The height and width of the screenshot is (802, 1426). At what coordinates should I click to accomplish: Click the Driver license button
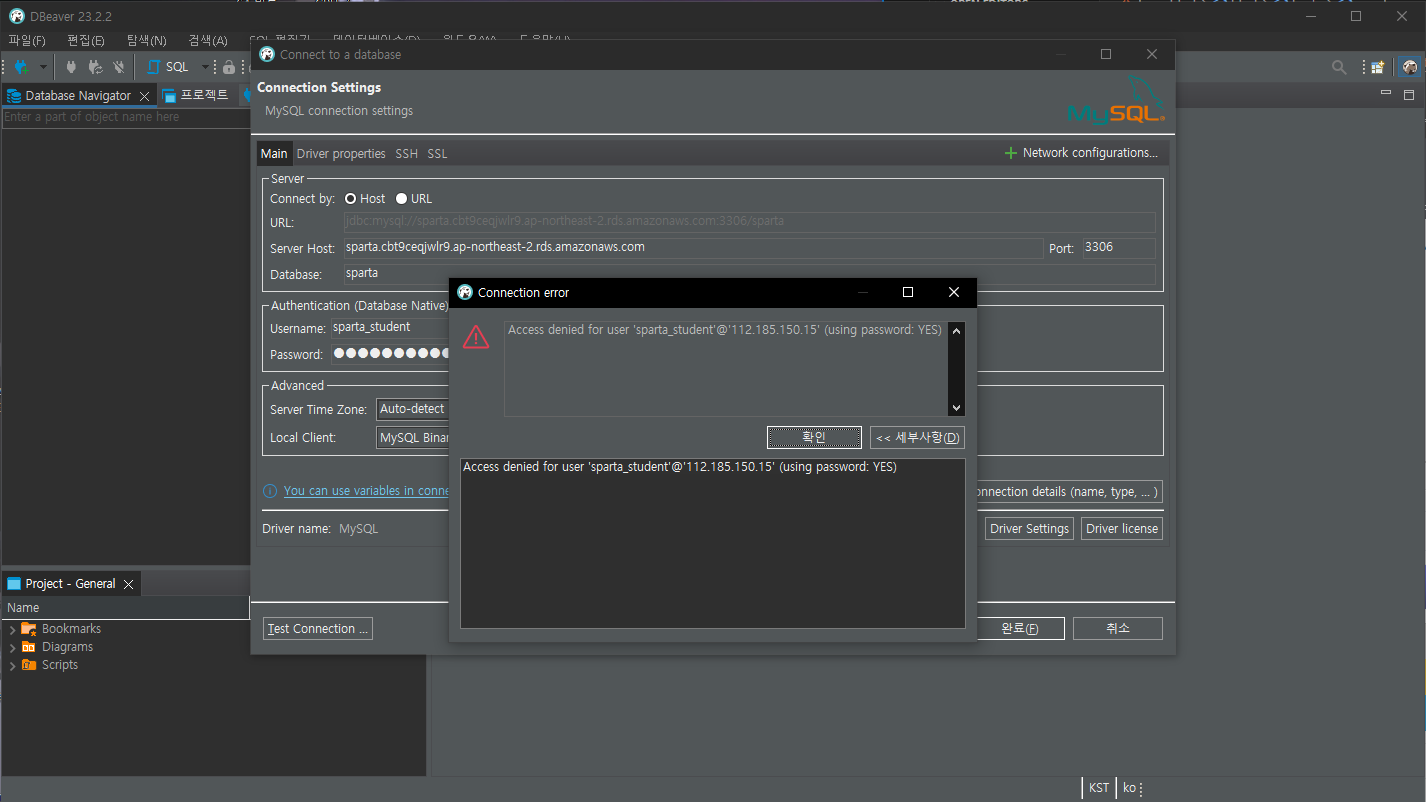coord(1122,529)
